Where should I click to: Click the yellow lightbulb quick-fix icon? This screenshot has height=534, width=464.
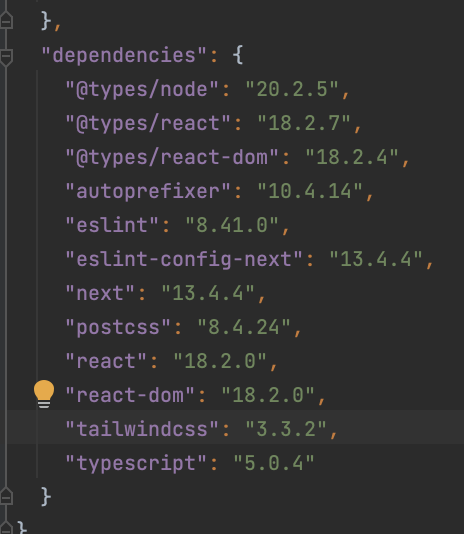44,394
